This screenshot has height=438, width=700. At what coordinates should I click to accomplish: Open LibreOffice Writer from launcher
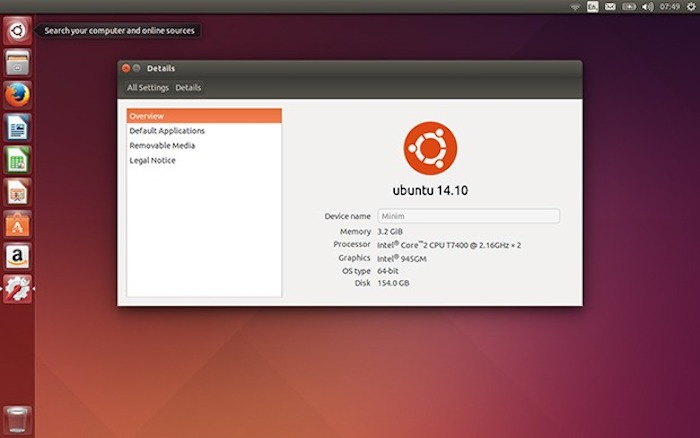pyautogui.click(x=17, y=127)
